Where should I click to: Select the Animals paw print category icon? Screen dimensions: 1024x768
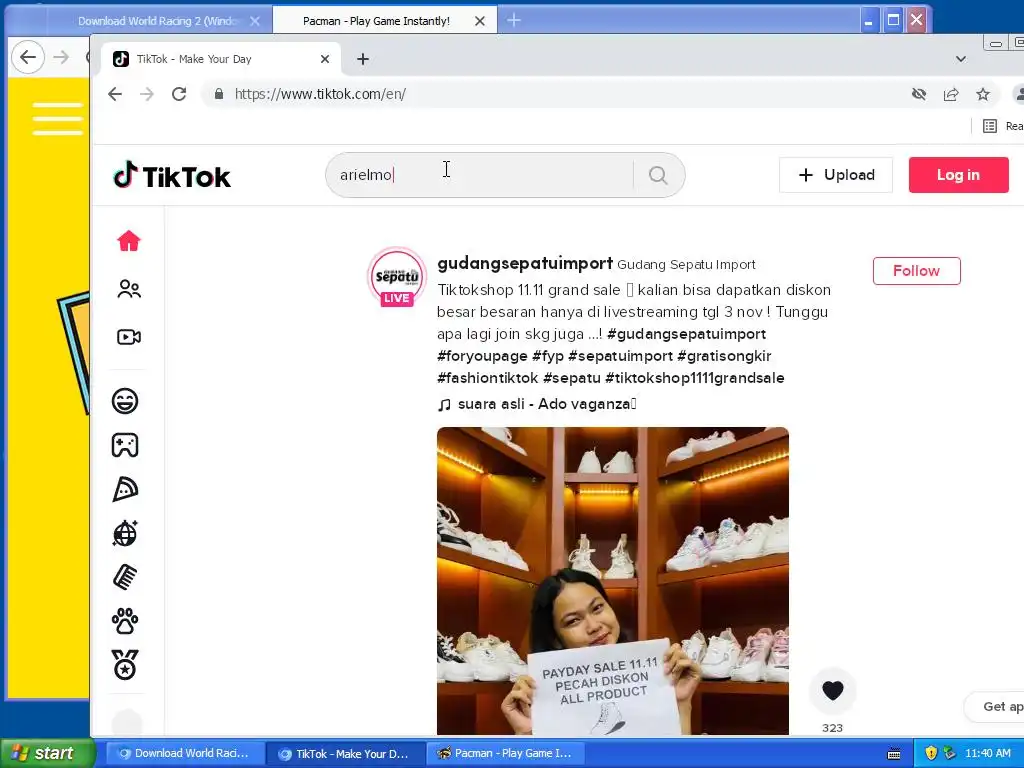(125, 621)
